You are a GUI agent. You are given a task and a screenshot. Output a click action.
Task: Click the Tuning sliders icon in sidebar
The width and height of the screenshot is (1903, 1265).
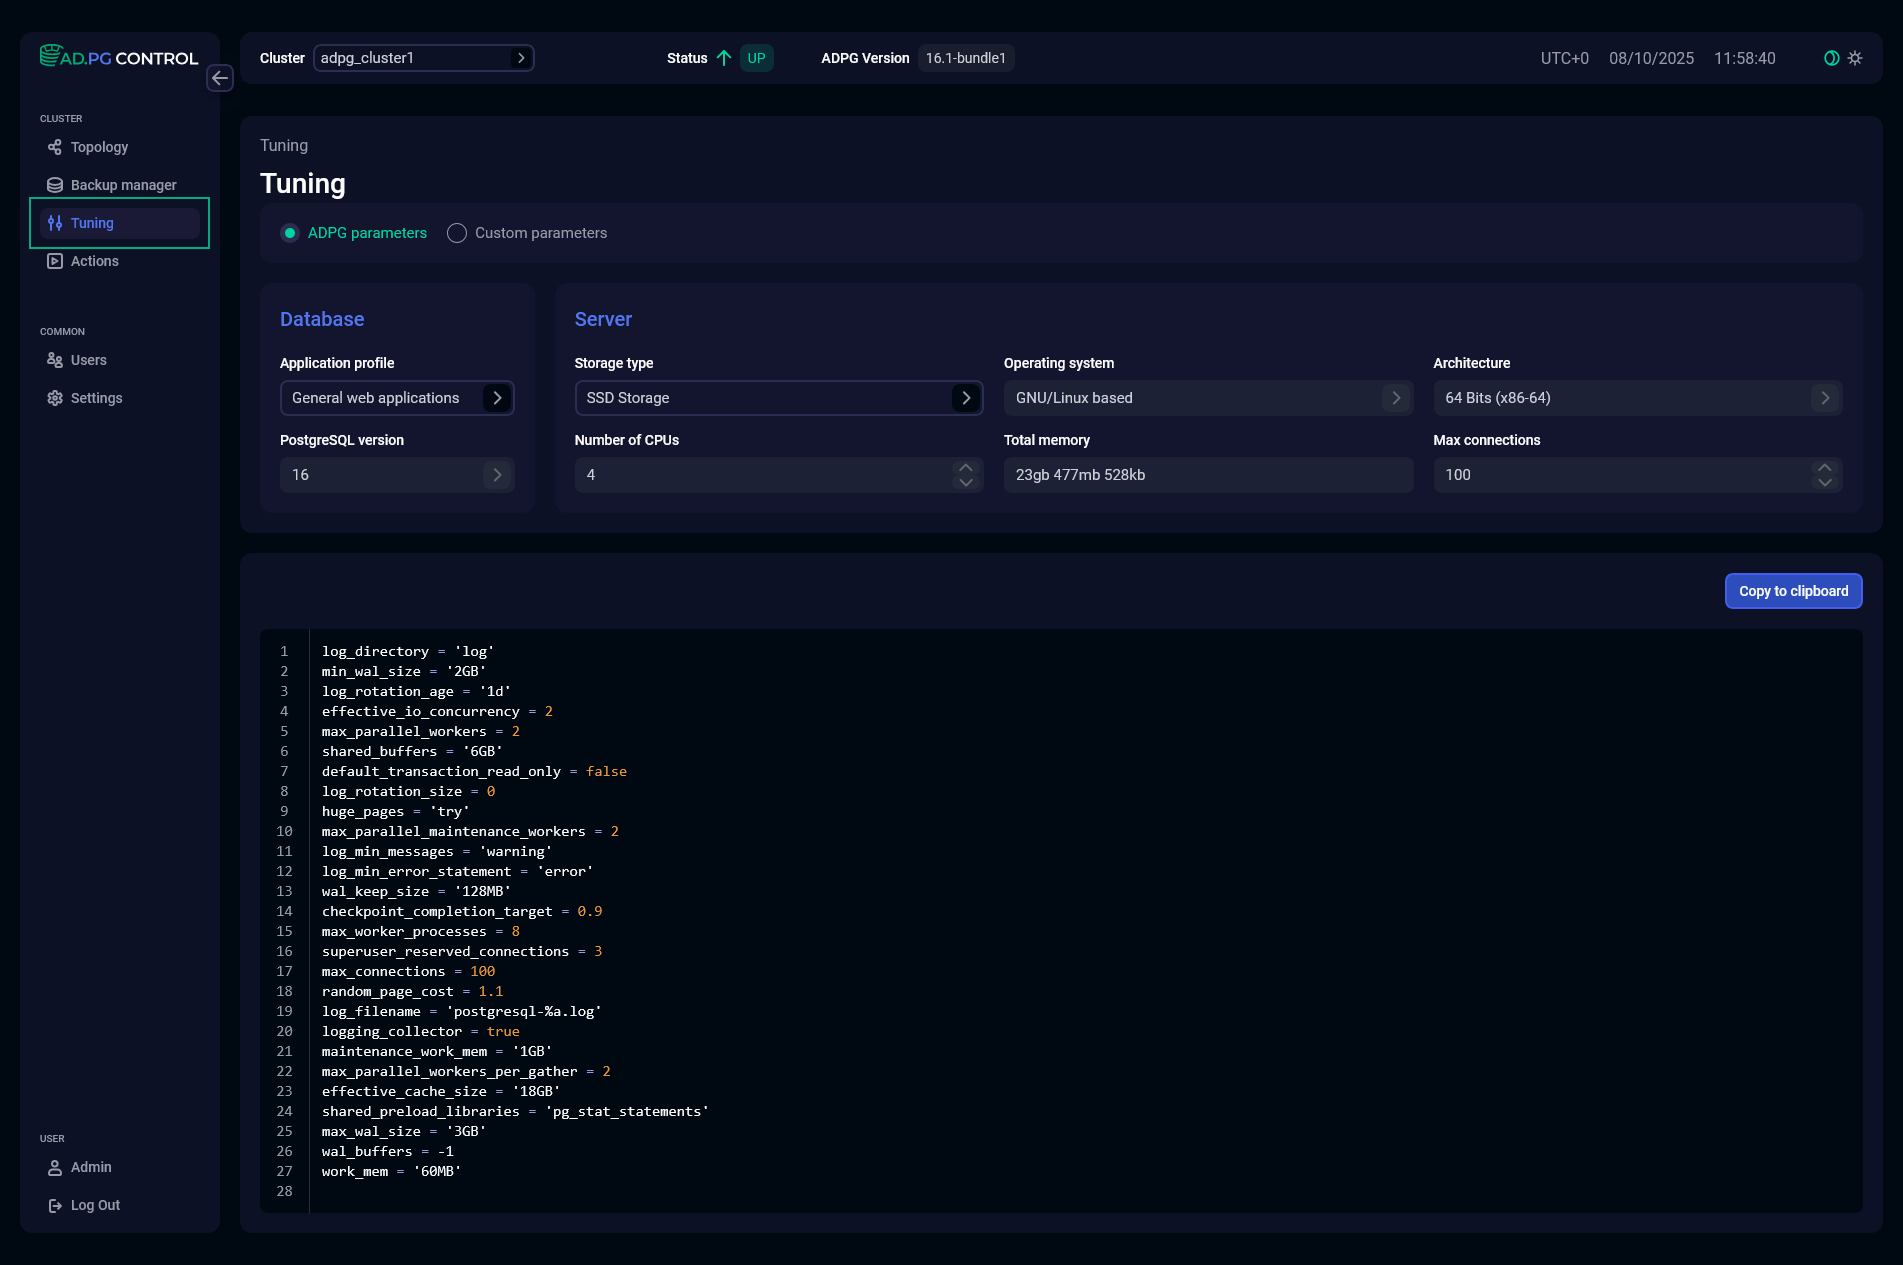pos(55,222)
